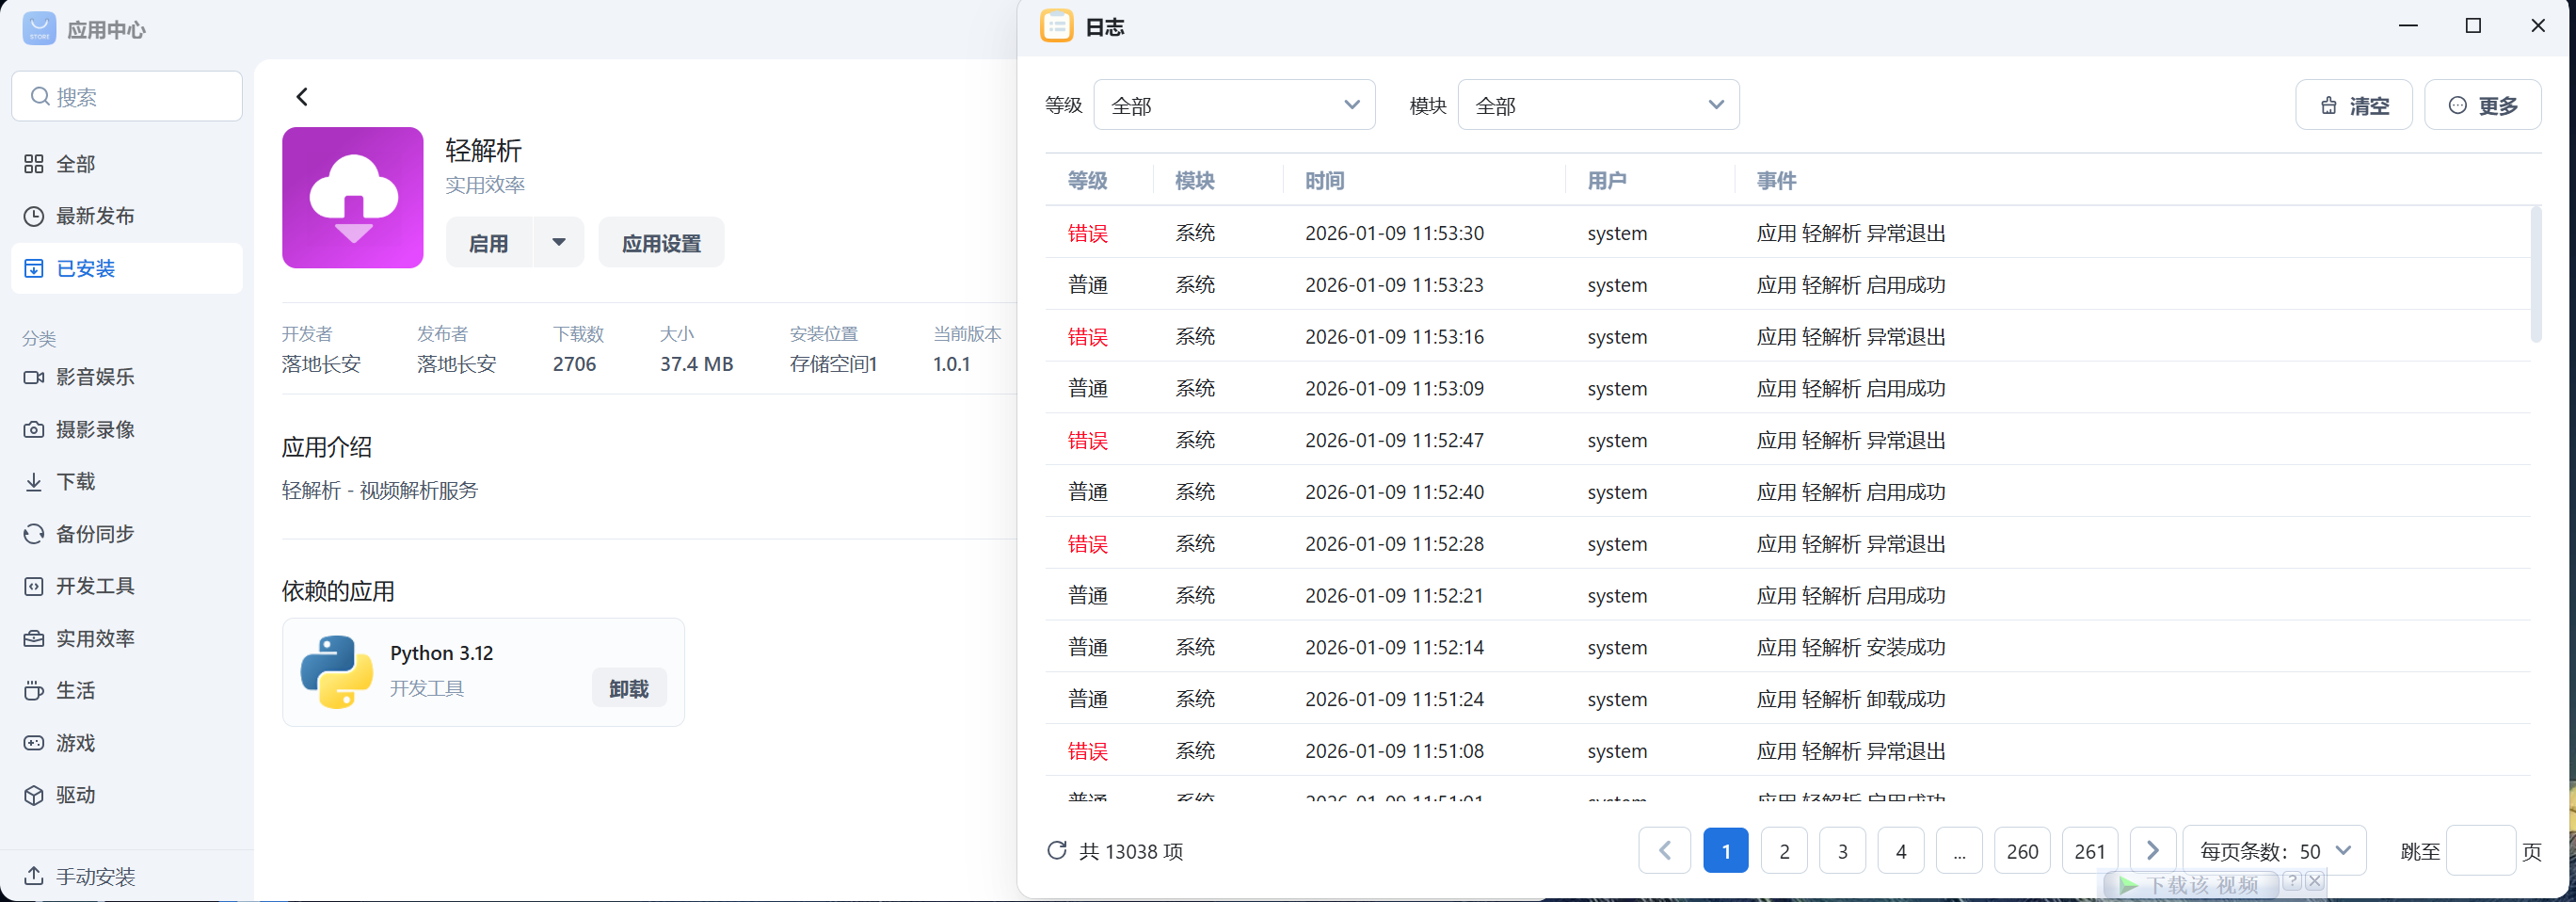
Task: Open the 等级 filter dropdown
Action: coord(1234,104)
